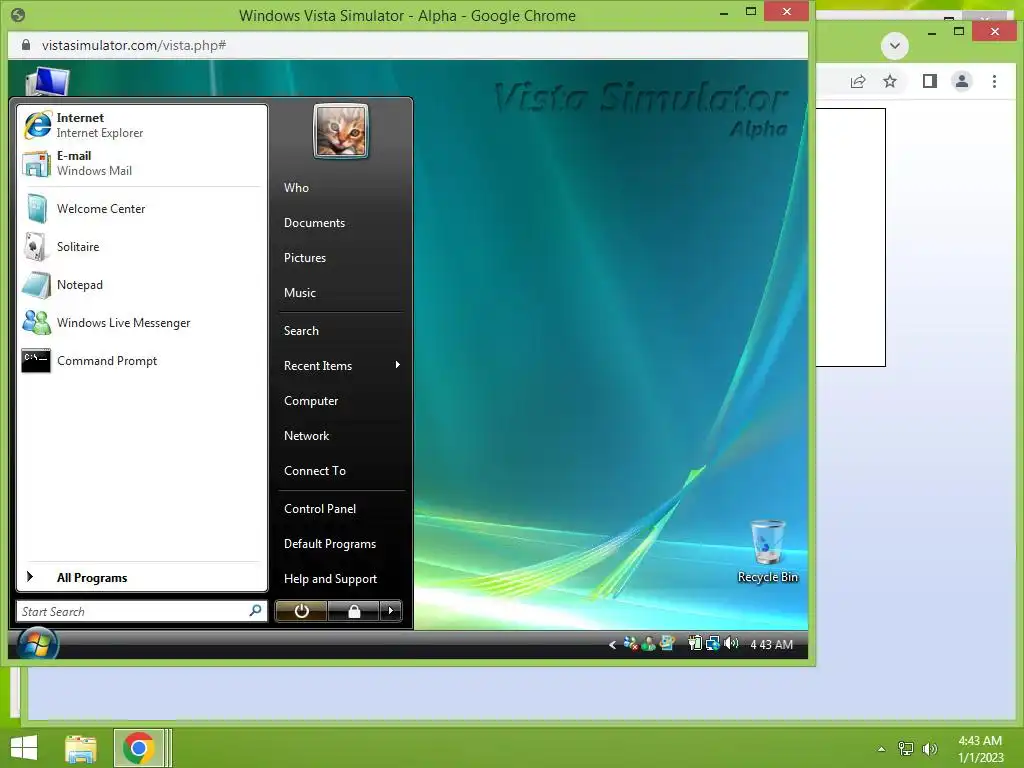Screen dimensions: 1024x768
Task: Open Computer from the Start menu
Action: pyautogui.click(x=311, y=401)
